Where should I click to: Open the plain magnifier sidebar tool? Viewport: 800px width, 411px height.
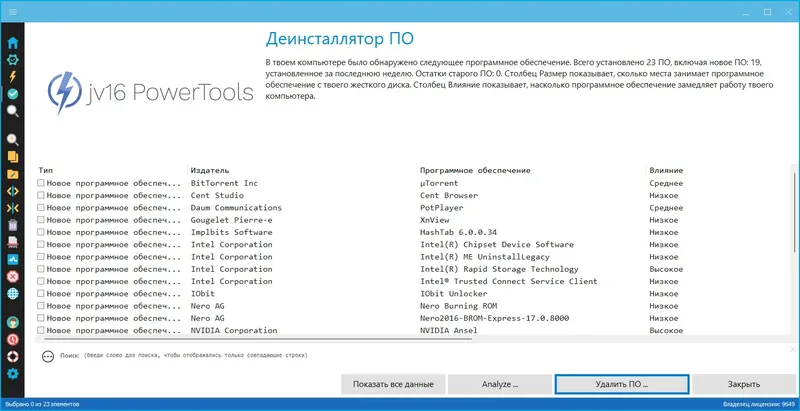13,111
